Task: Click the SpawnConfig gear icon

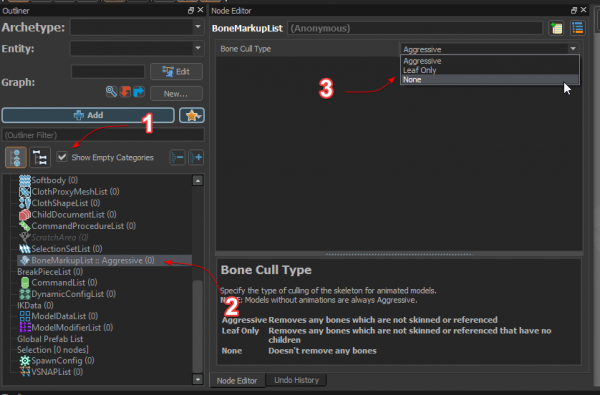Action: (25, 361)
